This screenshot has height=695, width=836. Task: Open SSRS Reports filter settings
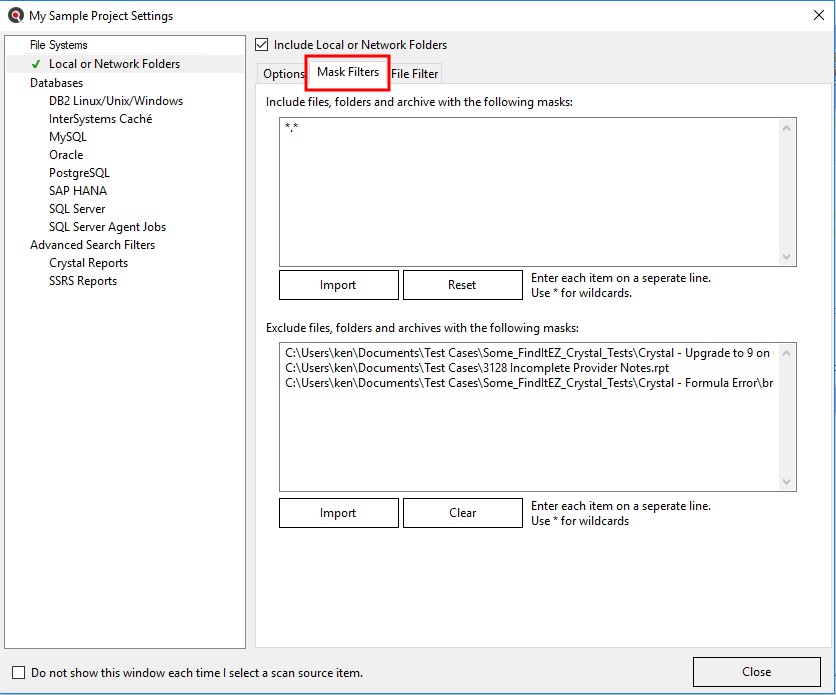[x=83, y=281]
